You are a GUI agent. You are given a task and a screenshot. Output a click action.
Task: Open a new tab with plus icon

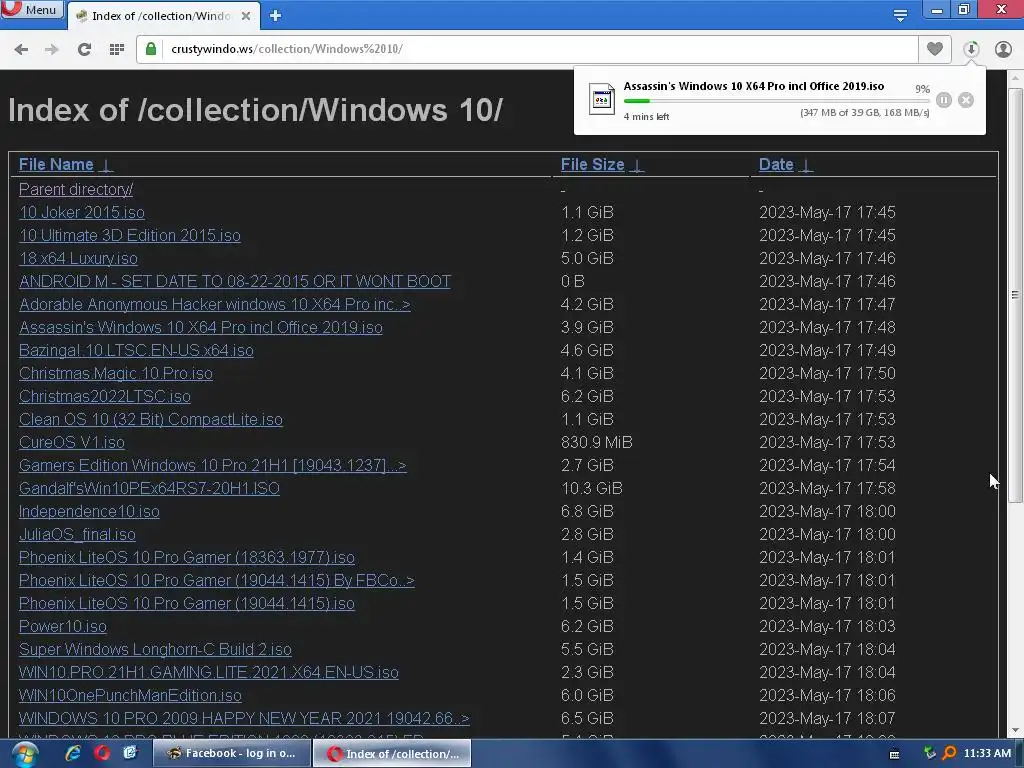(275, 16)
